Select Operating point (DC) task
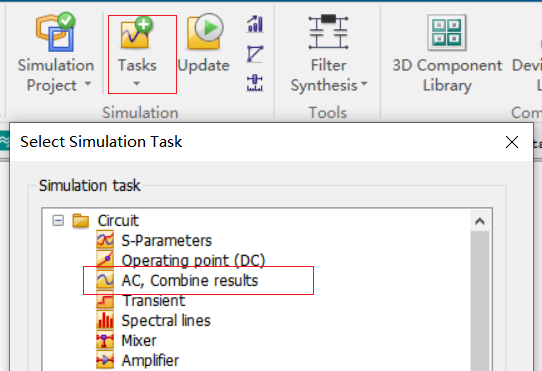 (193, 260)
